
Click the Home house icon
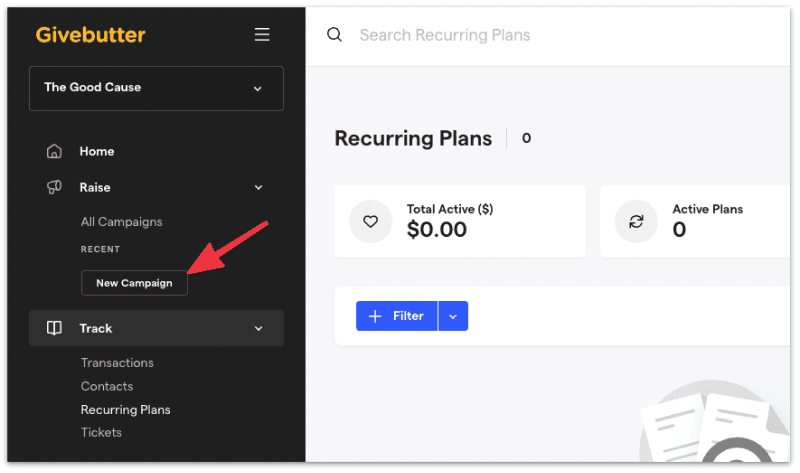pyautogui.click(x=54, y=152)
